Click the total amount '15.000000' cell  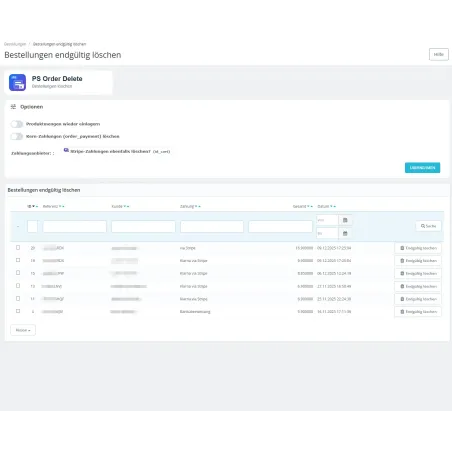[304, 248]
